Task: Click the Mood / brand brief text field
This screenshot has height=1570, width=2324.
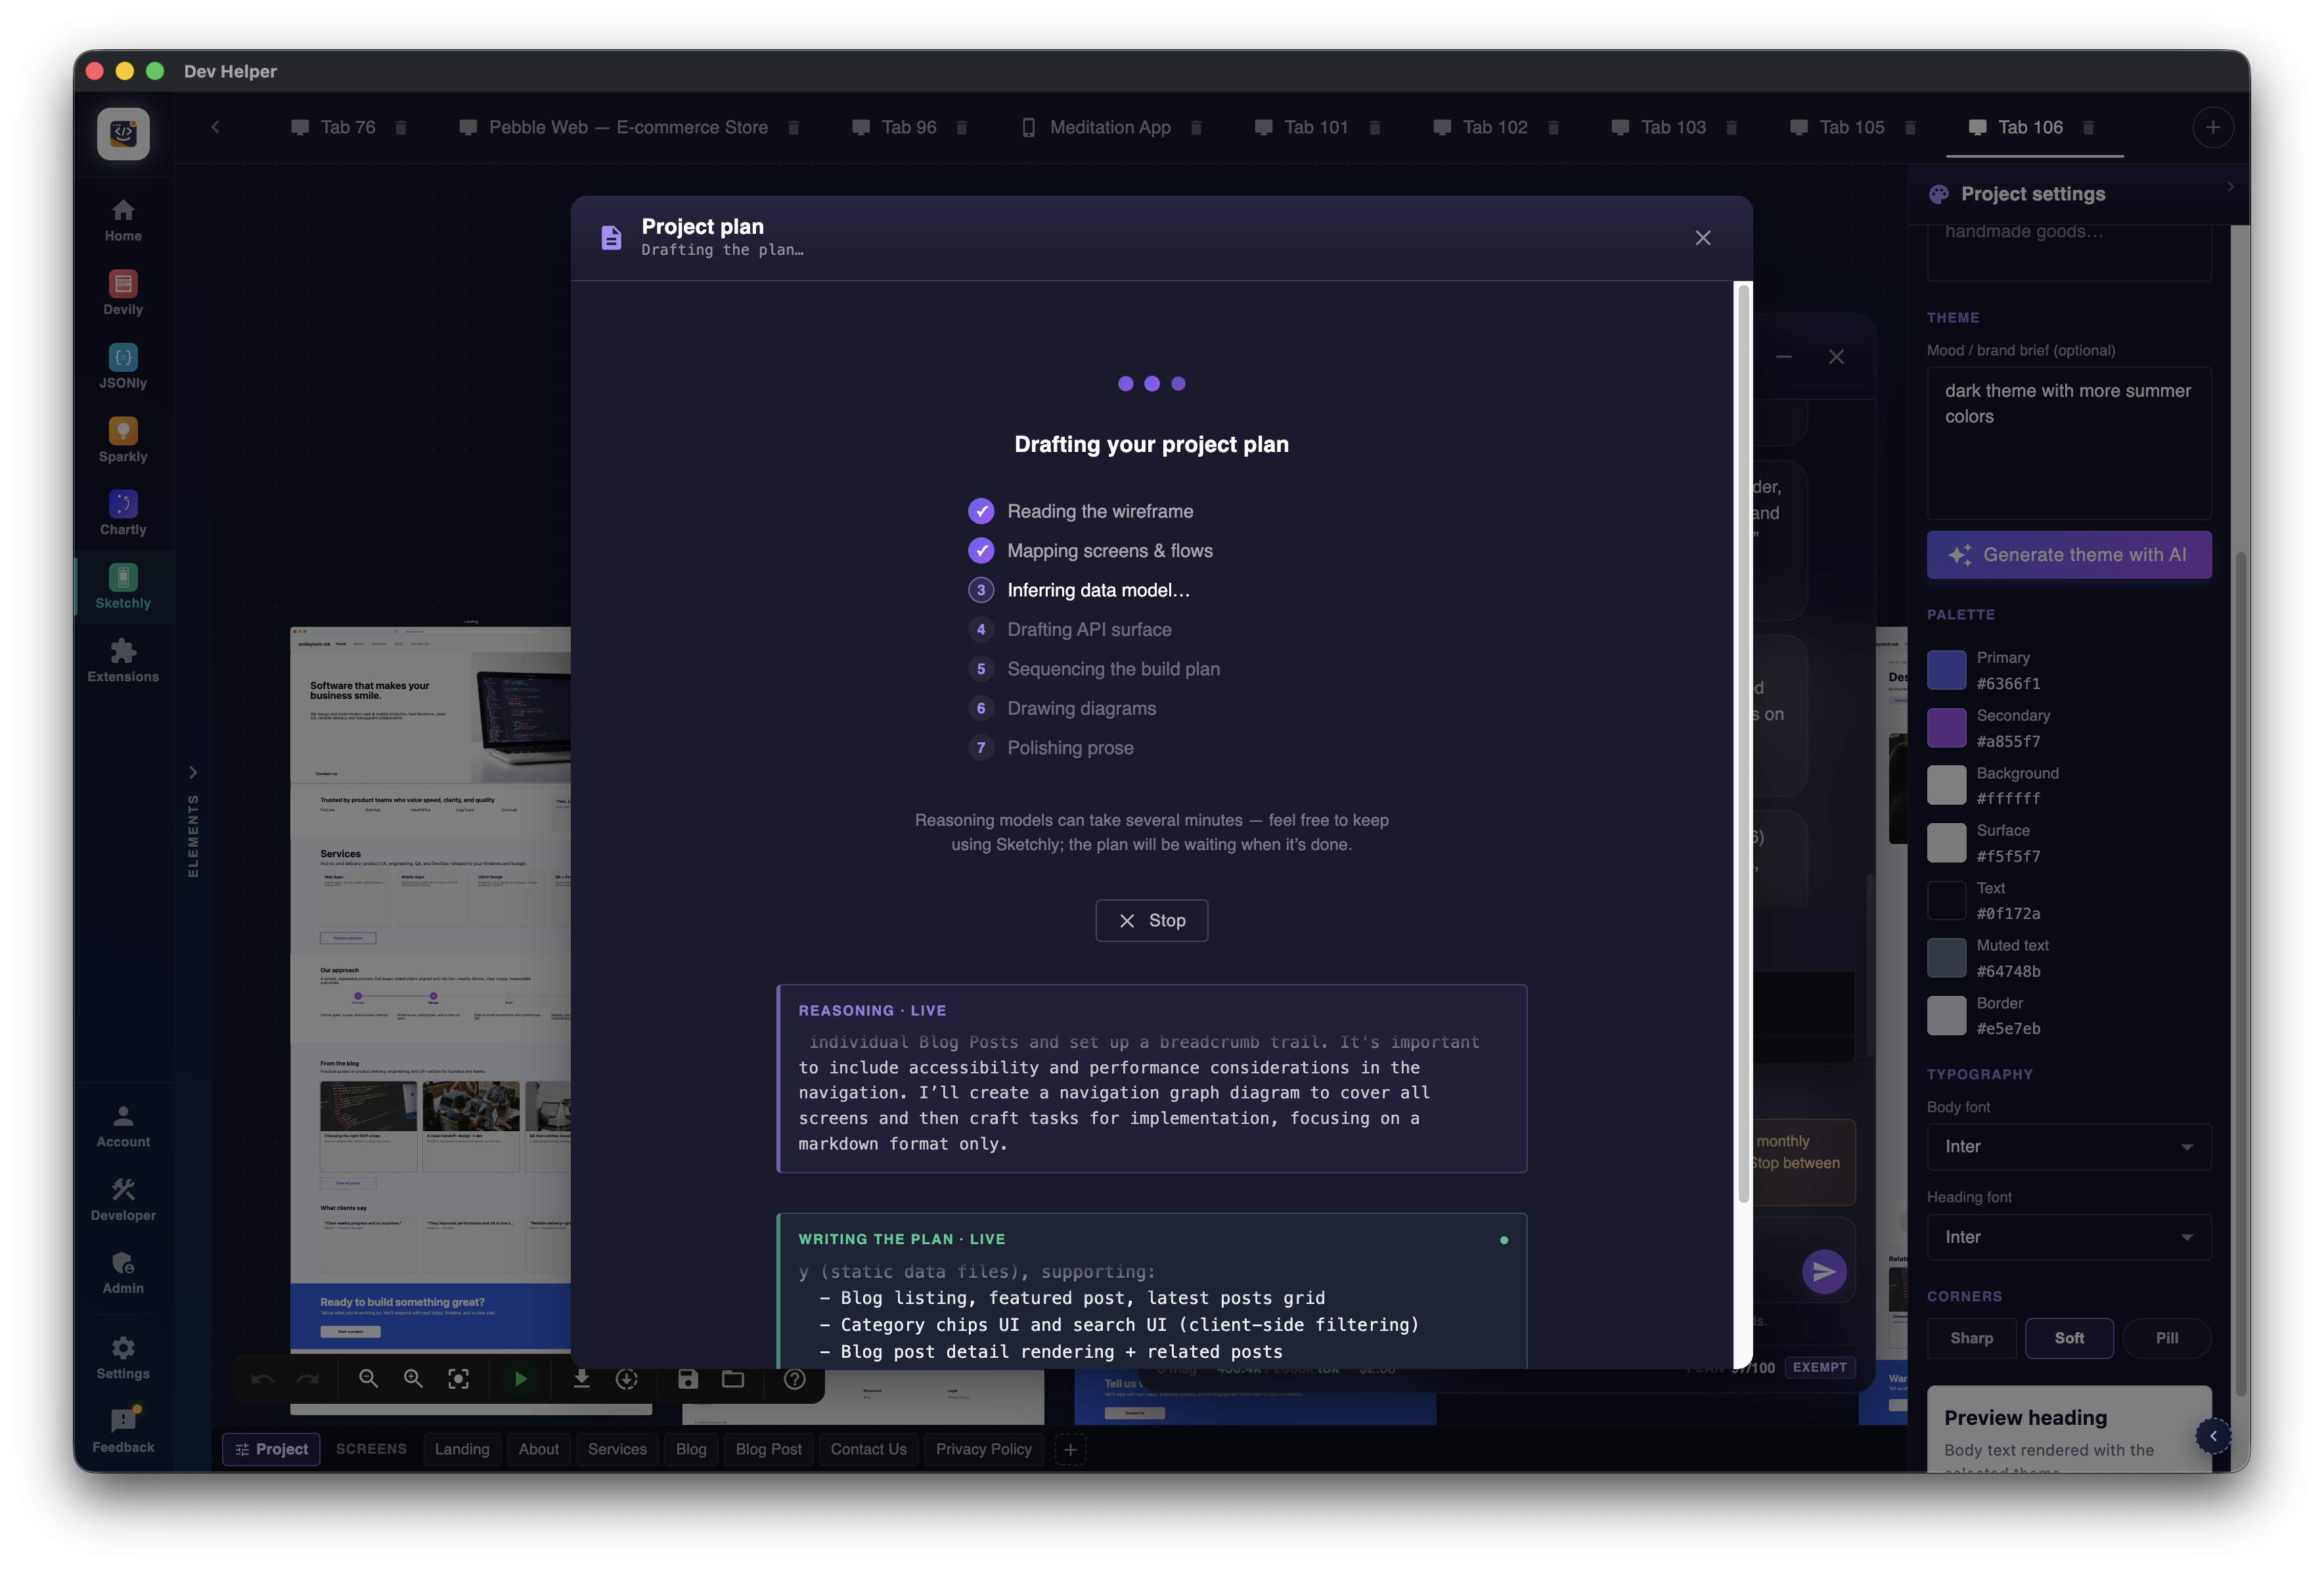Action: pyautogui.click(x=2068, y=442)
